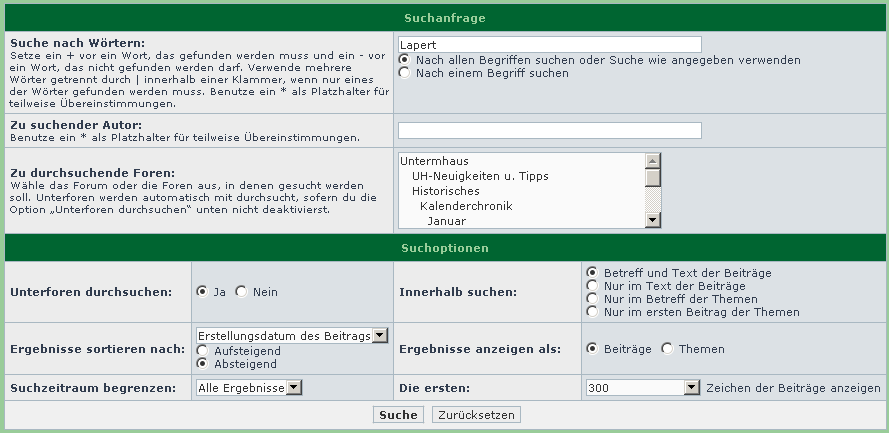Viewport: 889px width, 433px height.
Task: Click the author search input field
Action: [549, 131]
